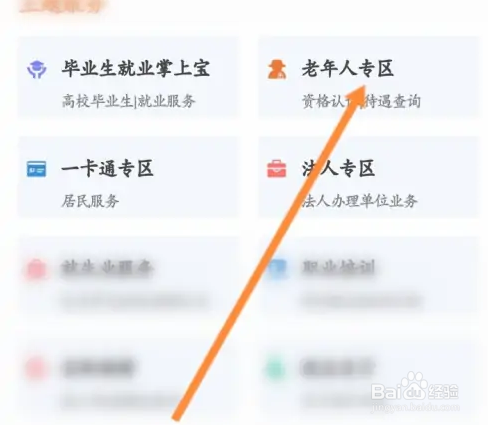The image size is (488, 425).
Task: Select the 法人专区 title
Action: (338, 168)
